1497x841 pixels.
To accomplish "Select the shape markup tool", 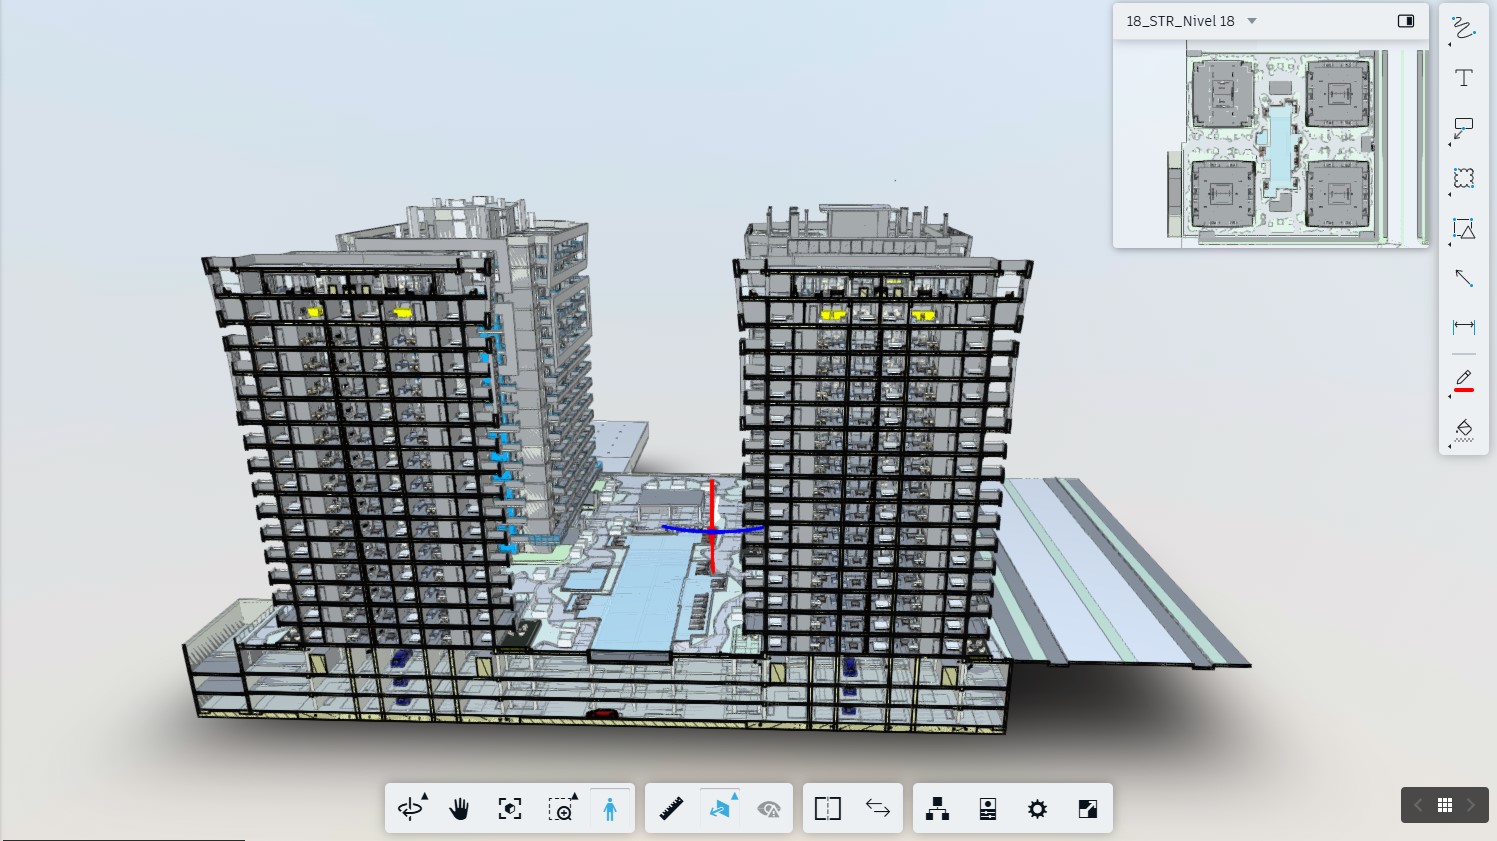I will 1463,229.
